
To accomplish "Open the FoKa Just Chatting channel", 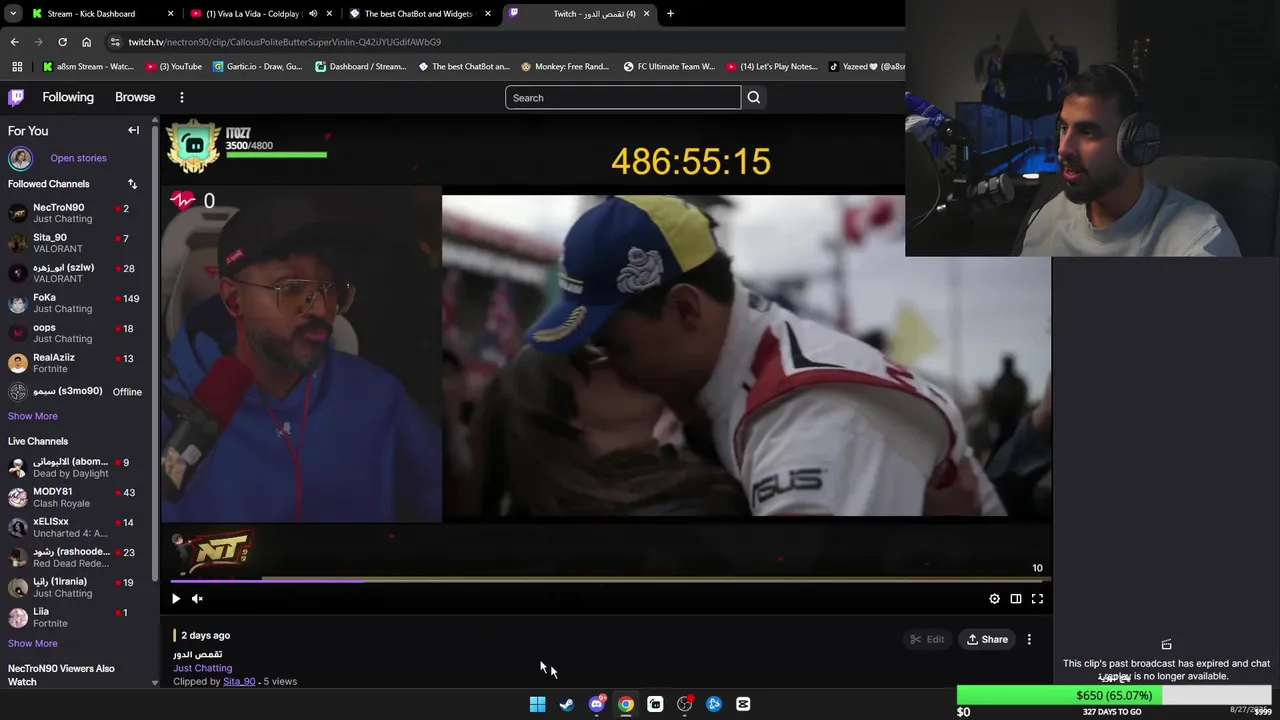I will click(75, 303).
